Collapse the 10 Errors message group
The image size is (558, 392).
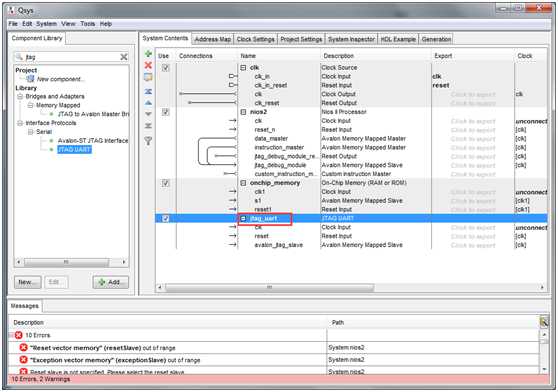point(11,335)
